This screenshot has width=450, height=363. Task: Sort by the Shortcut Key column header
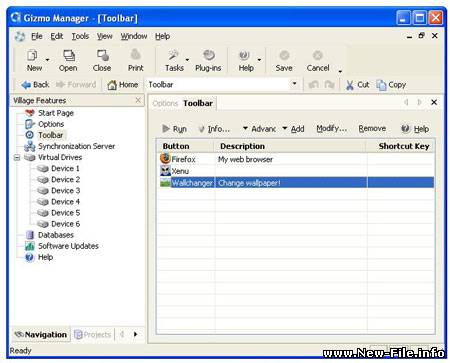(400, 146)
